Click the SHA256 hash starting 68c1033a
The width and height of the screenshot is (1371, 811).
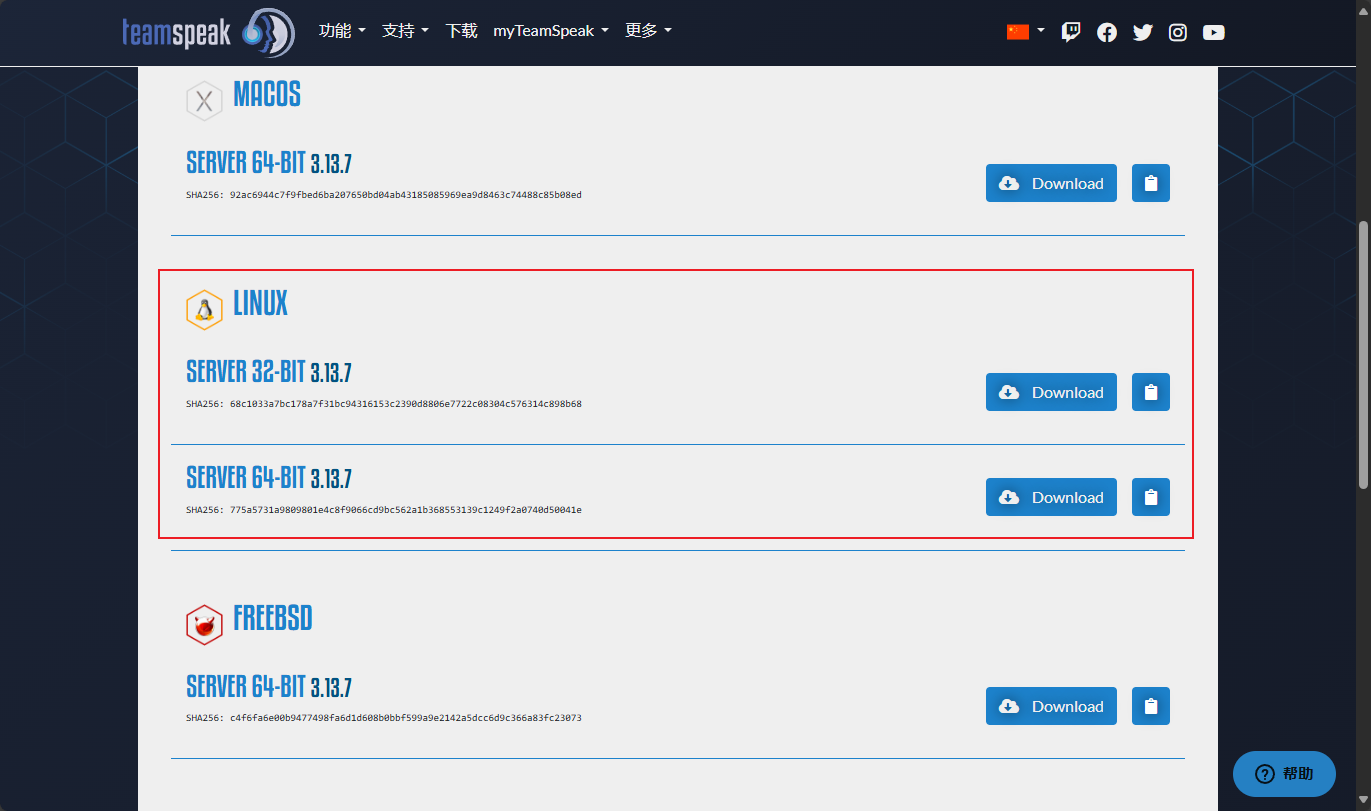click(x=405, y=404)
